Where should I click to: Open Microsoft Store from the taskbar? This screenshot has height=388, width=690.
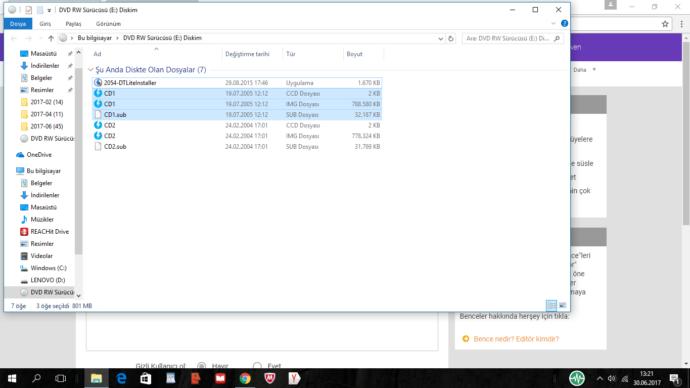pyautogui.click(x=146, y=378)
